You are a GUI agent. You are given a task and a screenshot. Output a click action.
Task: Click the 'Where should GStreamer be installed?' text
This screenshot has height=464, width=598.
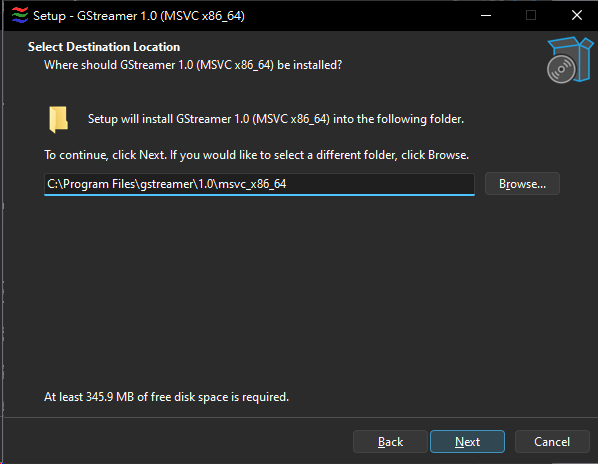pos(193,65)
